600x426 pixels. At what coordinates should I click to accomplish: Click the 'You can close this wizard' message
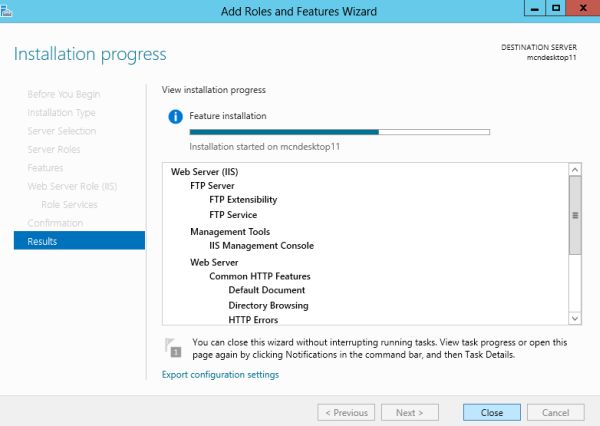tap(380, 348)
